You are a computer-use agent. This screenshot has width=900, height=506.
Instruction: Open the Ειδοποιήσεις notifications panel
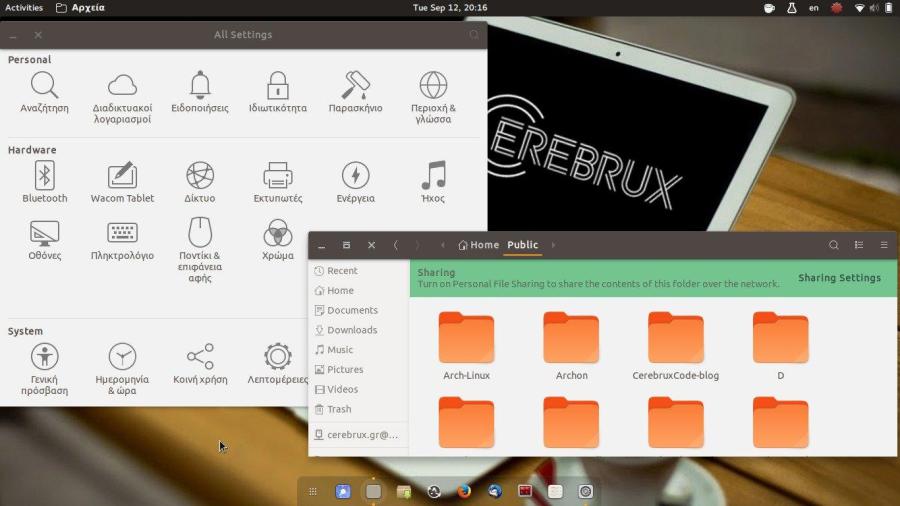tap(200, 92)
